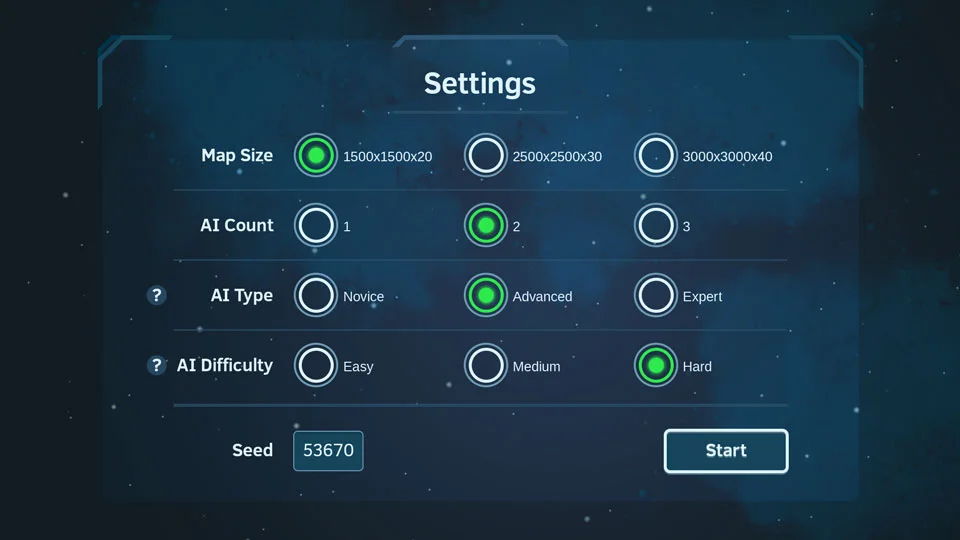Set AI Count to 3
The width and height of the screenshot is (960, 540).
656,226
